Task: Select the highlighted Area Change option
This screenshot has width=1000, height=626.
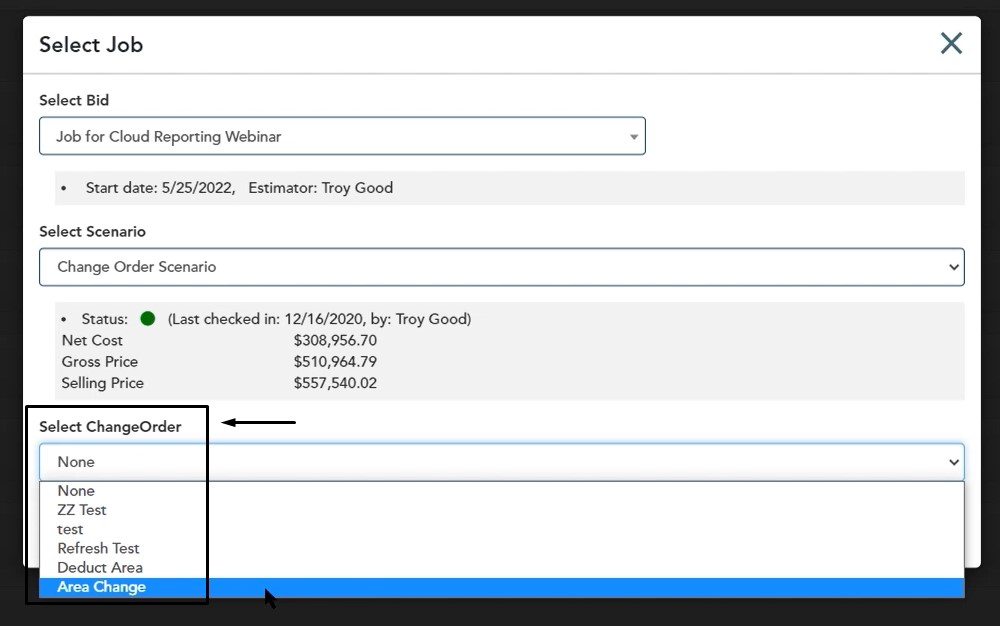Action: [101, 587]
